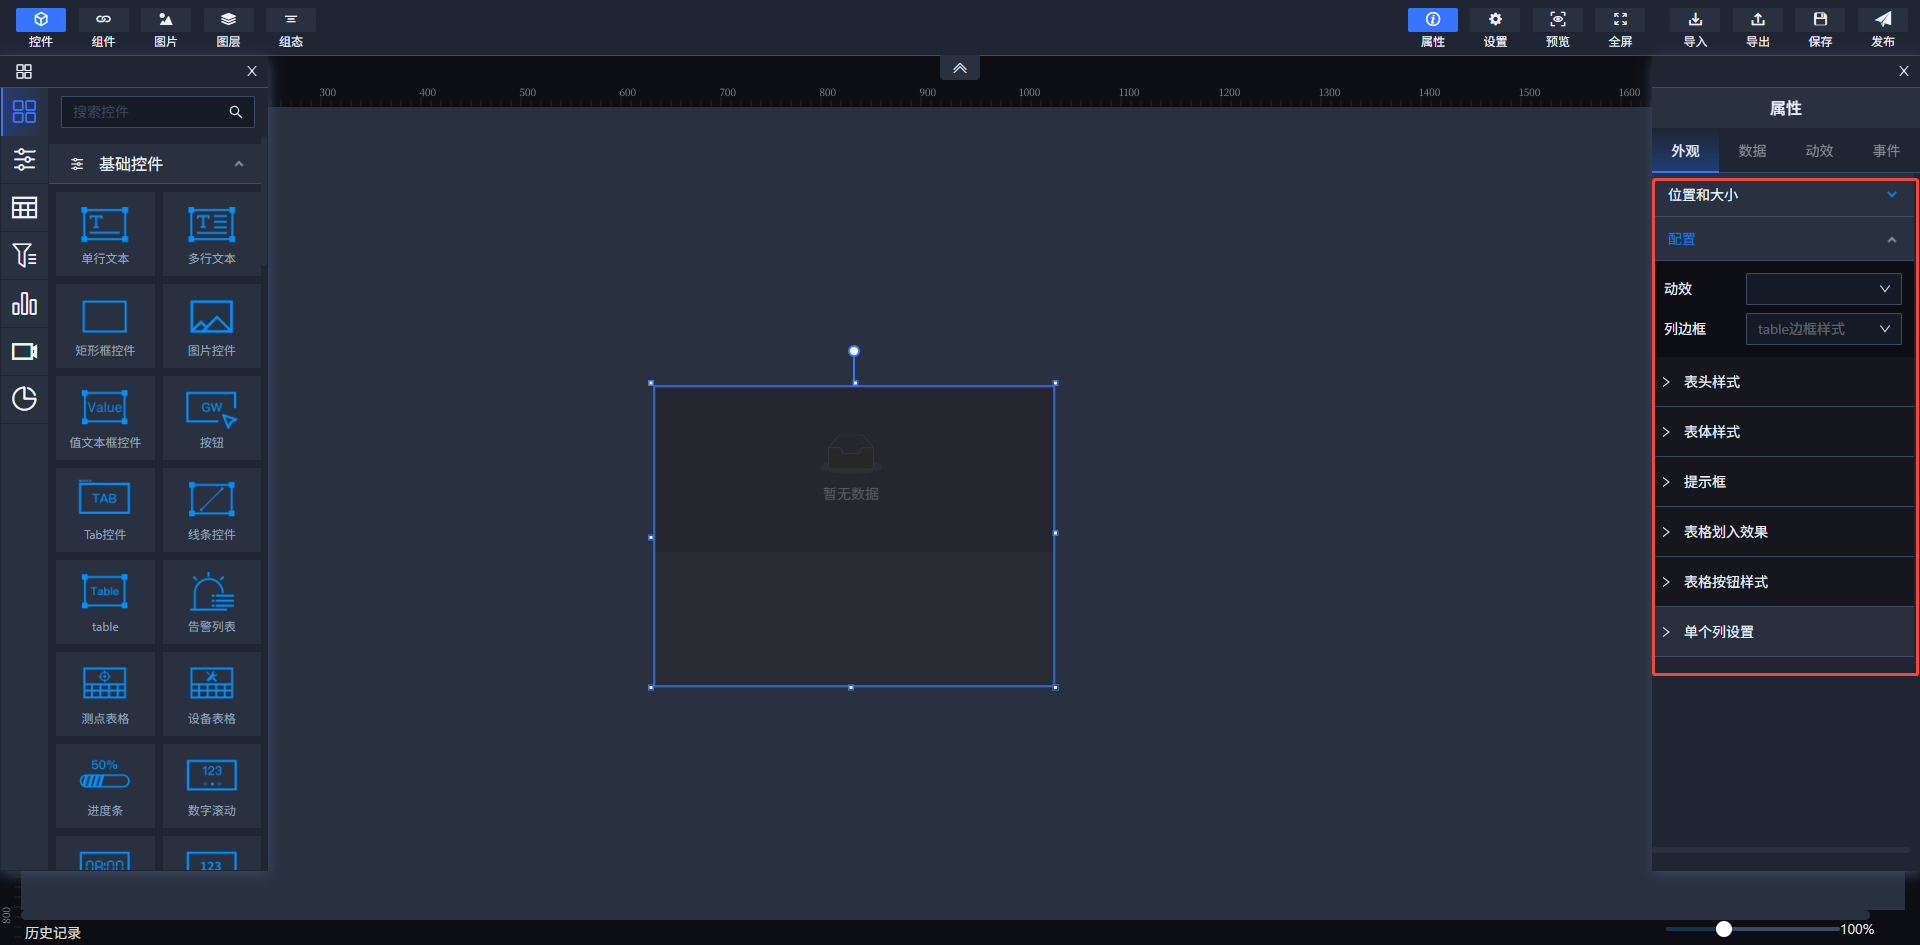Image resolution: width=1920 pixels, height=945 pixels.
Task: Select the single-line text (单行文本) widget
Action: tap(105, 233)
